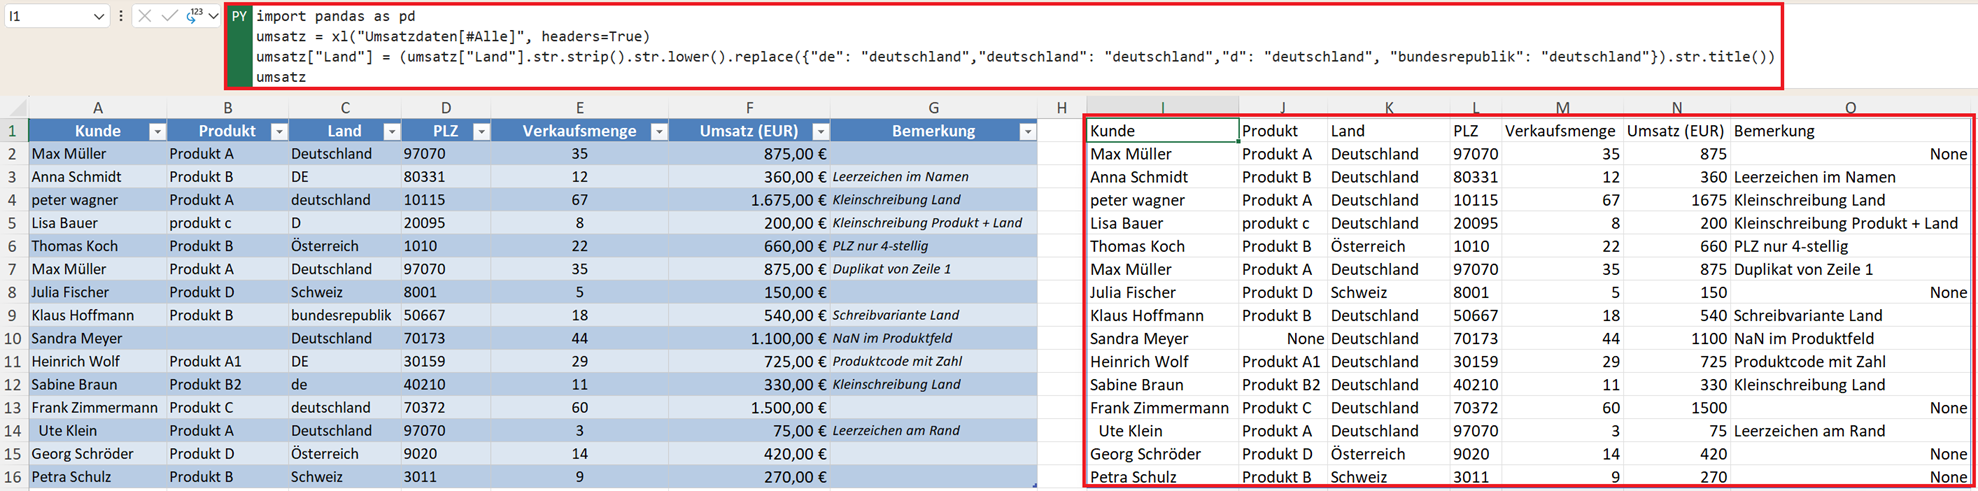The image size is (1978, 491).
Task: Click the enter checkmark icon in formula bar
Action: (168, 16)
